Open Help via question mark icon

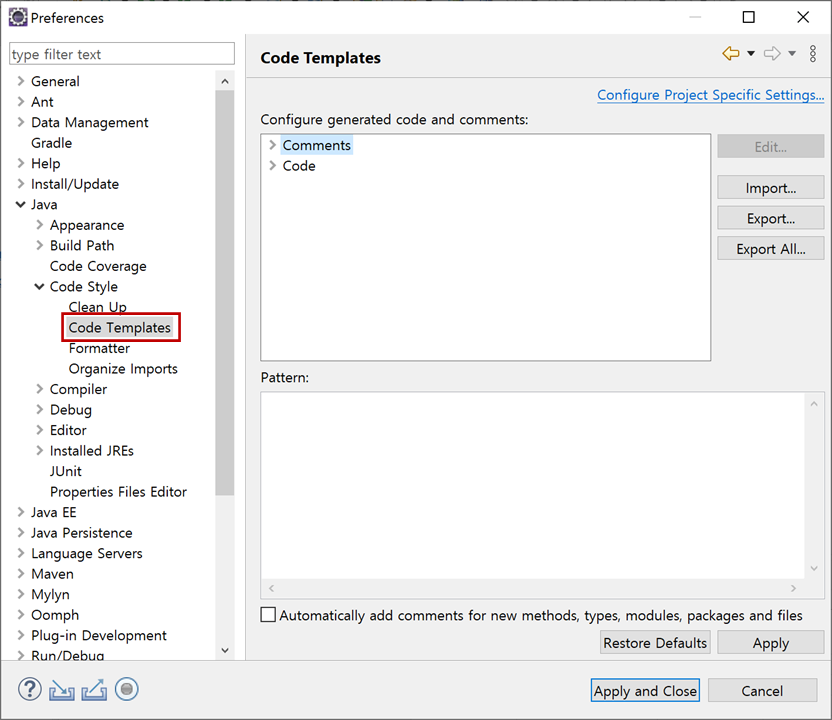pos(29,689)
